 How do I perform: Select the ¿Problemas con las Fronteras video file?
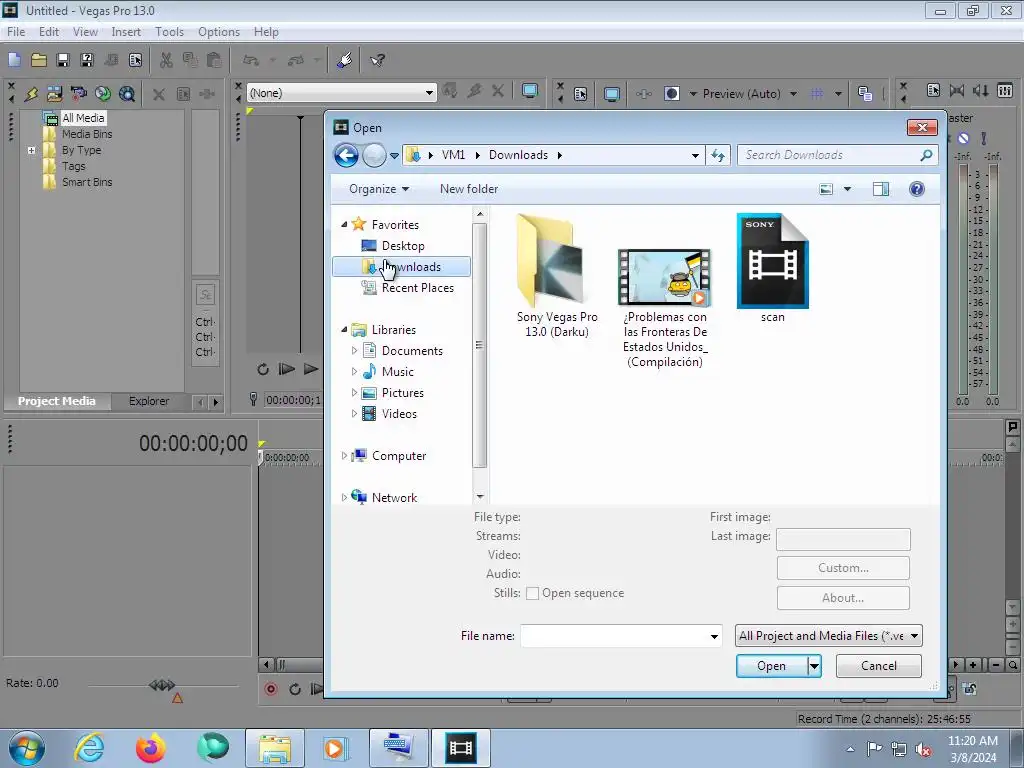(x=665, y=308)
